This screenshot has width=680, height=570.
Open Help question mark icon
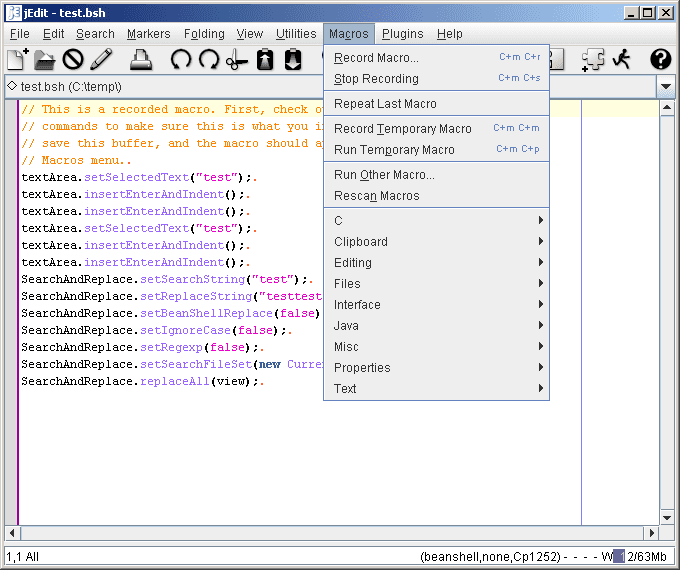click(660, 60)
